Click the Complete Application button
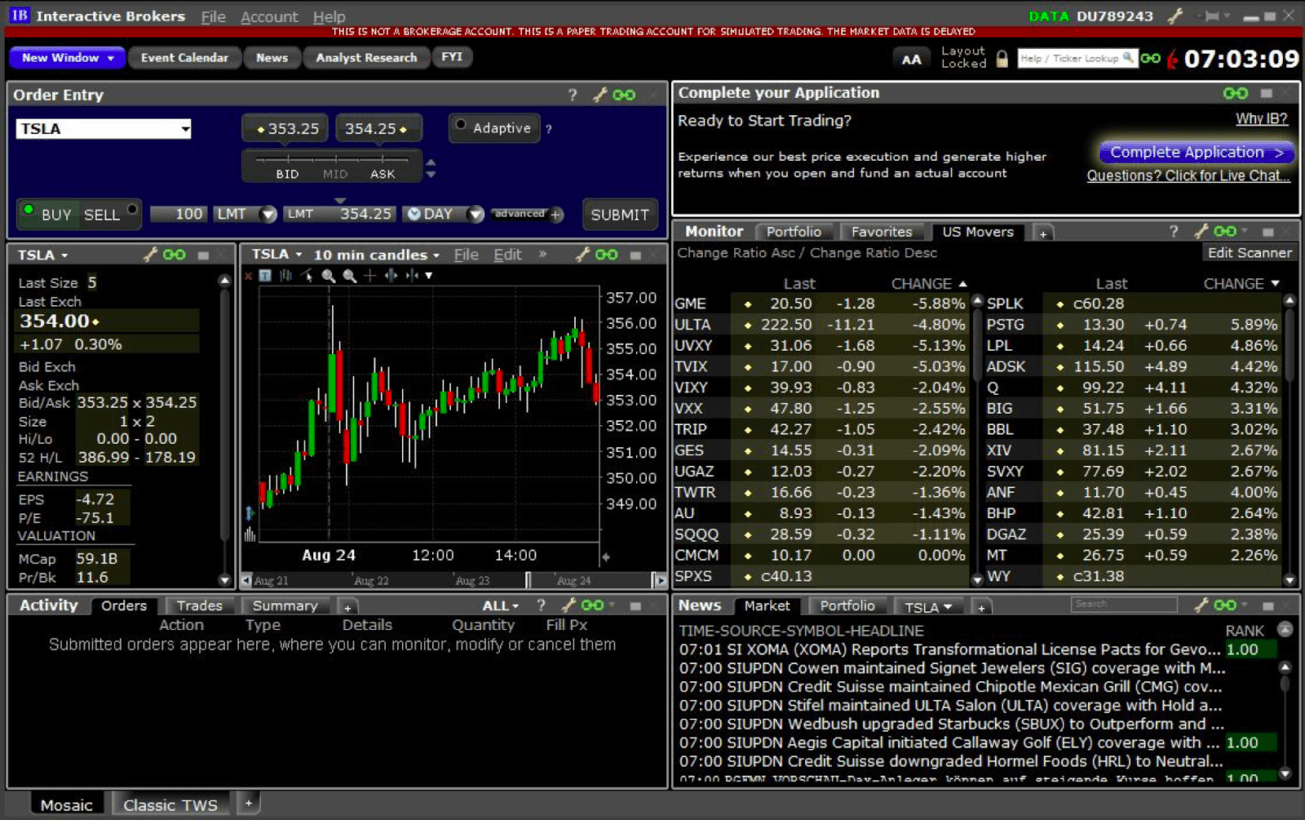 [x=1193, y=152]
